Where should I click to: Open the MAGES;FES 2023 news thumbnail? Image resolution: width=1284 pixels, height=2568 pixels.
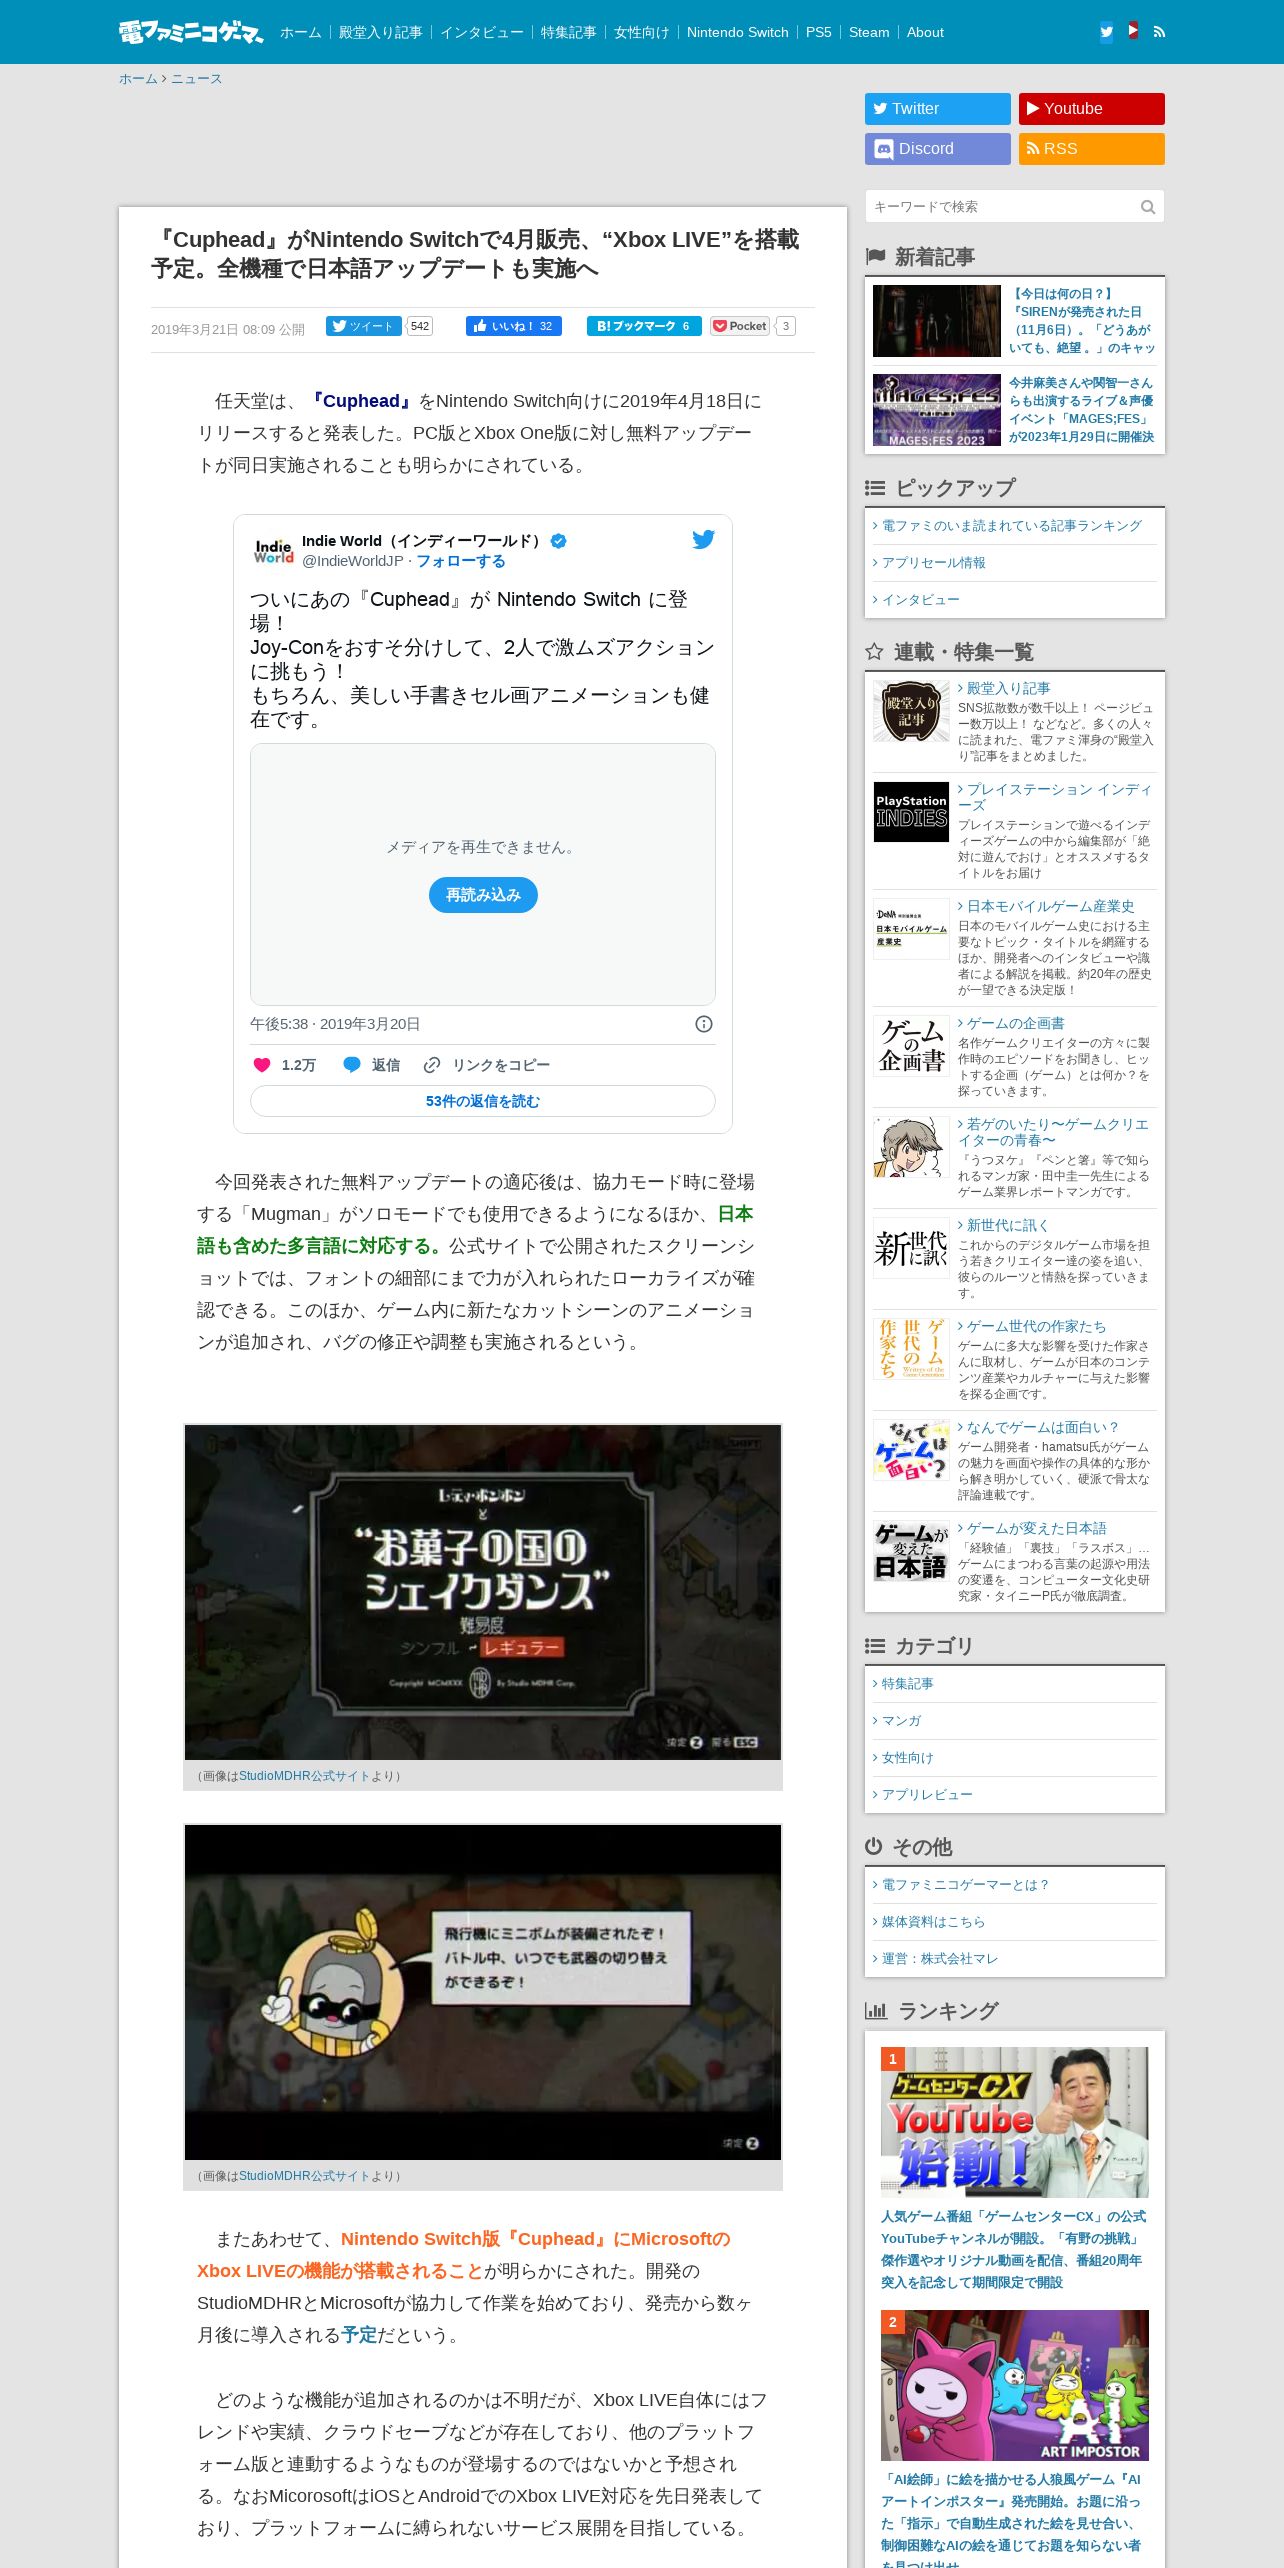click(937, 410)
